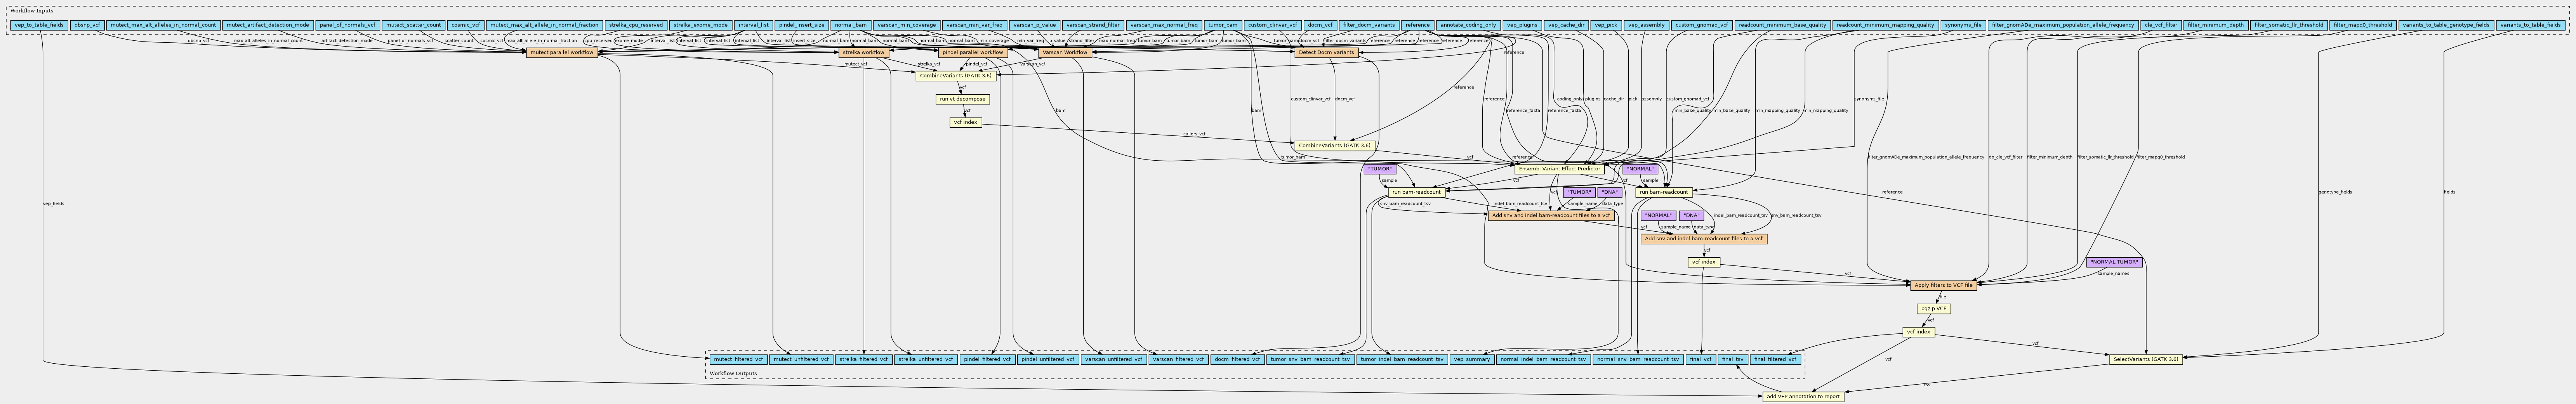Image resolution: width=2576 pixels, height=404 pixels.
Task: Select the reference input node
Action: (1417, 24)
